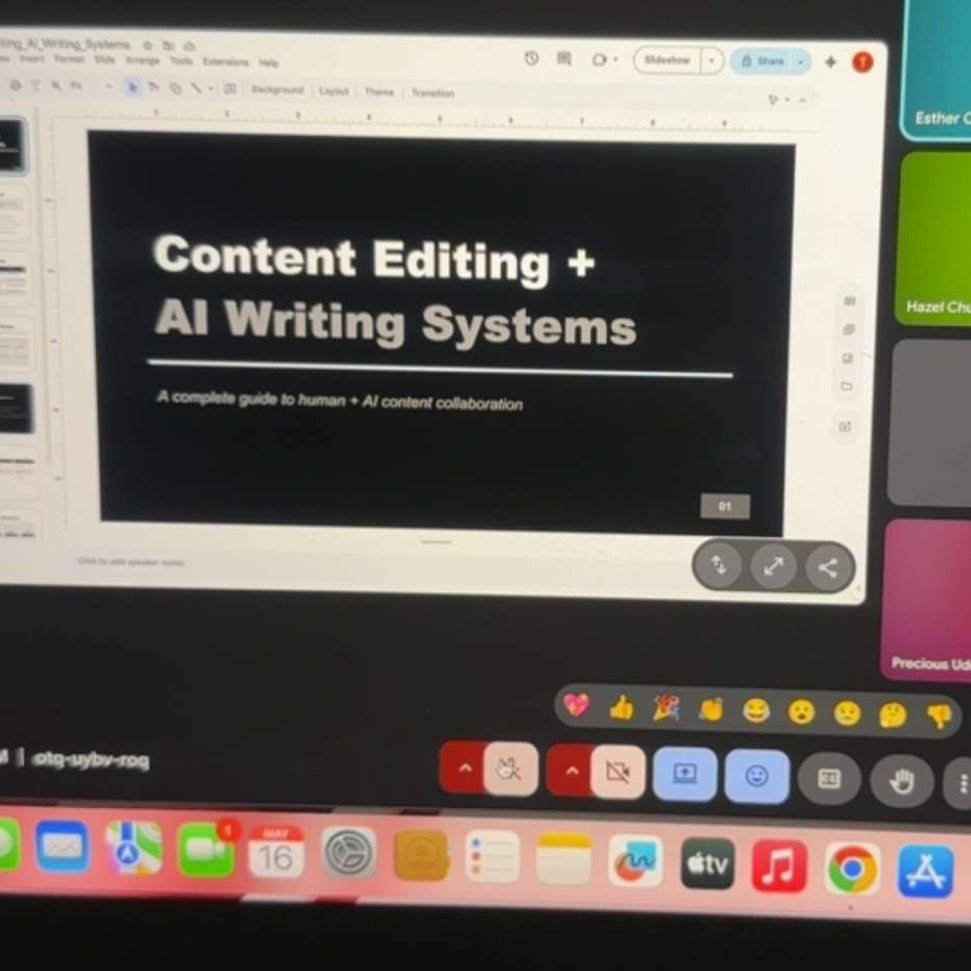This screenshot has height=971, width=971.
Task: Raise your hand in the meeting
Action: click(x=901, y=781)
